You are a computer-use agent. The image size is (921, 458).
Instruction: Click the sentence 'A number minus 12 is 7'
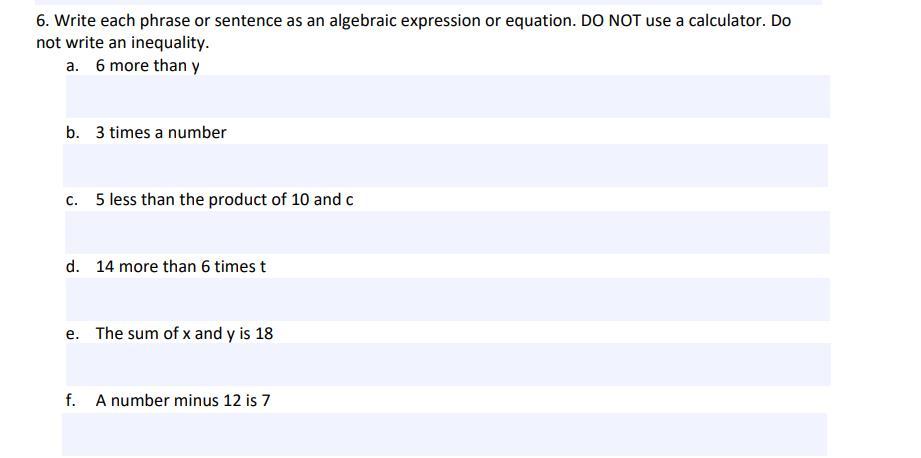coord(183,401)
